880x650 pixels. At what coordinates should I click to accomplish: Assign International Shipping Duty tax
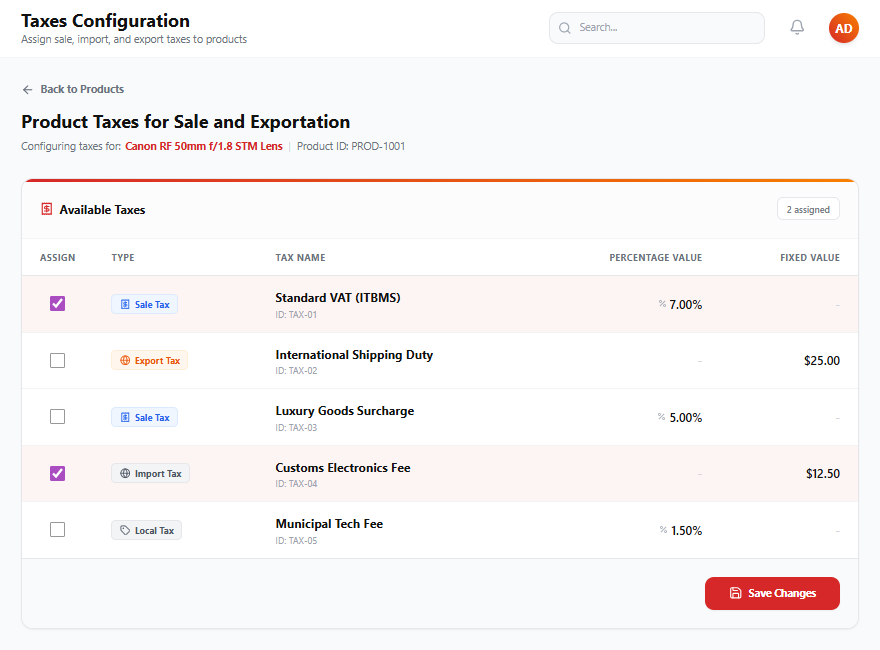[x=57, y=360]
